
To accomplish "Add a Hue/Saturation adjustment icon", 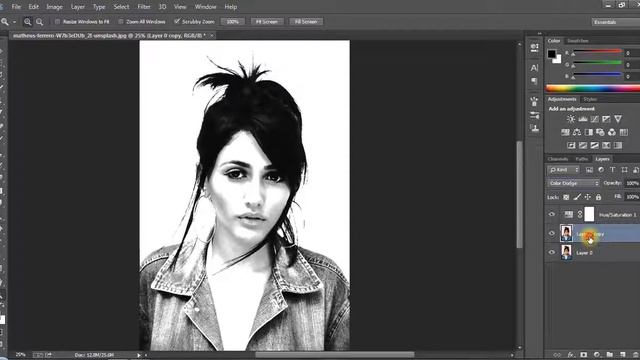I will pyautogui.click(x=565, y=132).
